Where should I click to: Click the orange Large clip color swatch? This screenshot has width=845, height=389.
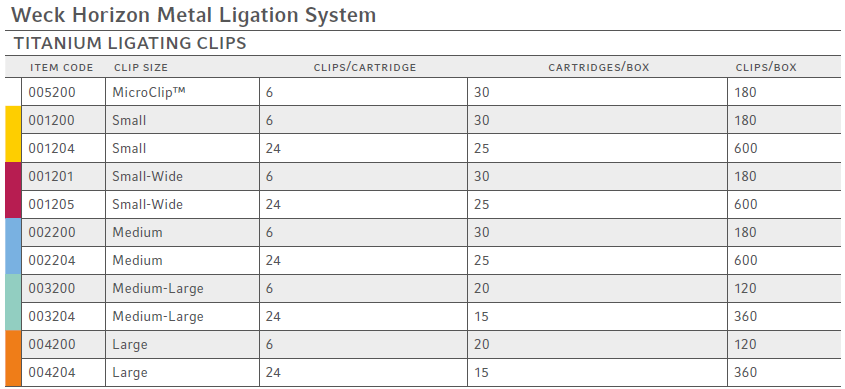point(13,358)
